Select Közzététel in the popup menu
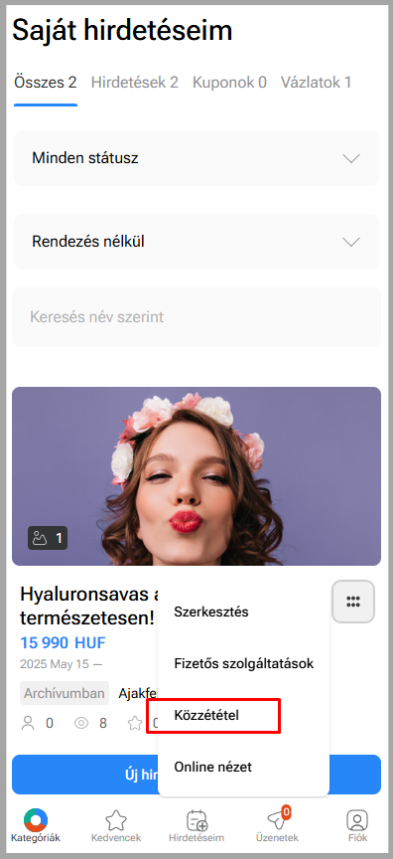 [206, 715]
